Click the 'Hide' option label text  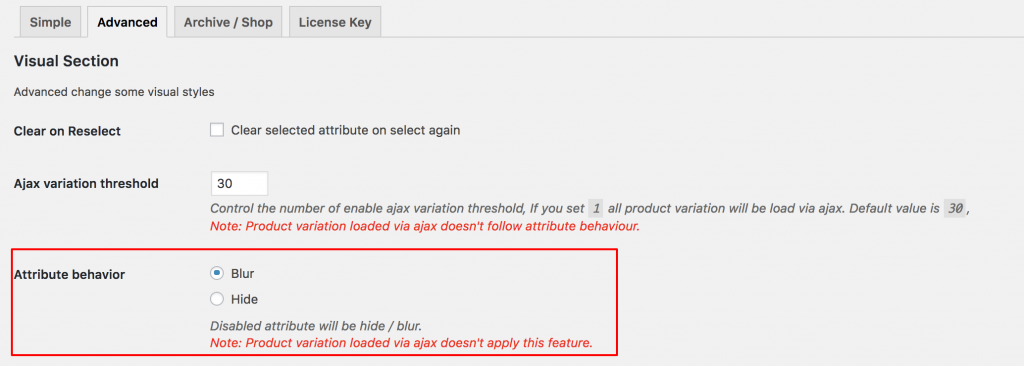244,299
